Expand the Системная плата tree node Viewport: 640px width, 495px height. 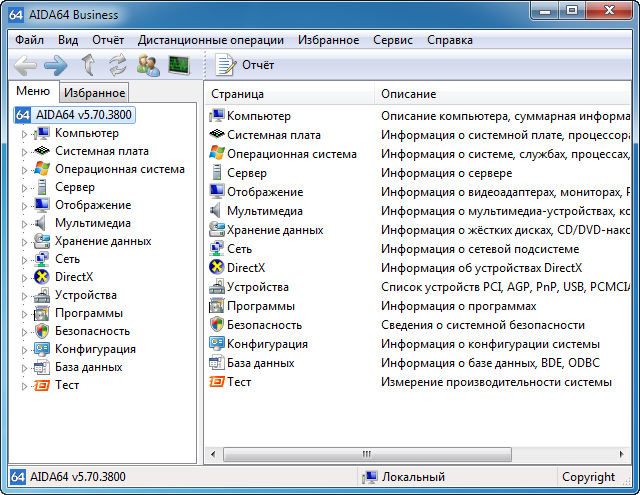(x=25, y=151)
